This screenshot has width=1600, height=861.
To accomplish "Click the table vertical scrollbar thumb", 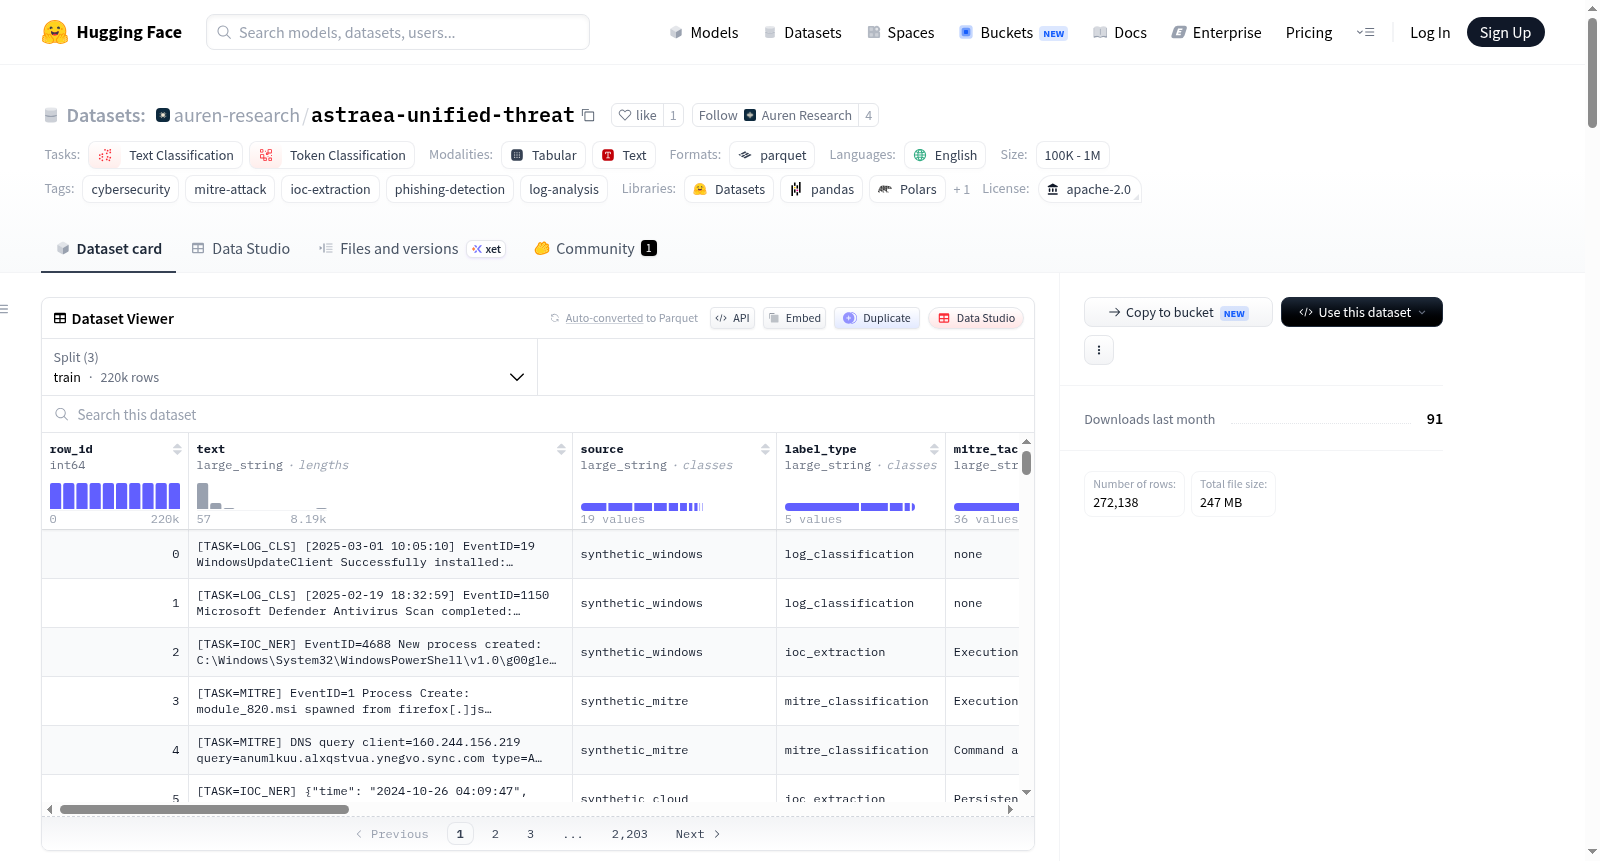I will [x=1026, y=462].
